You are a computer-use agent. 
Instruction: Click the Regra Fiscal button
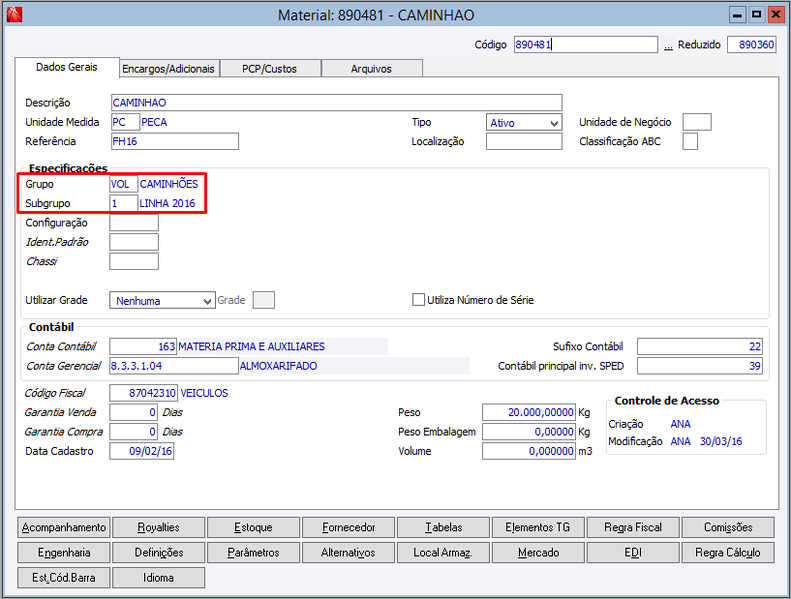point(633,527)
